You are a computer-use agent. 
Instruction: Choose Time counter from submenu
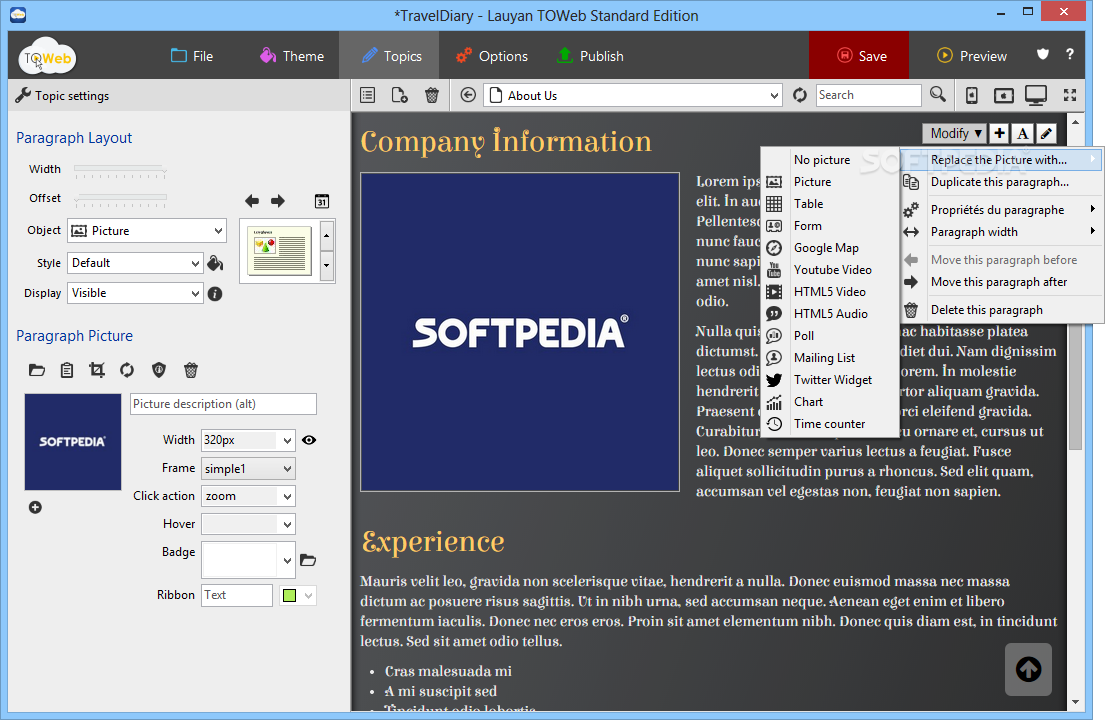[829, 424]
